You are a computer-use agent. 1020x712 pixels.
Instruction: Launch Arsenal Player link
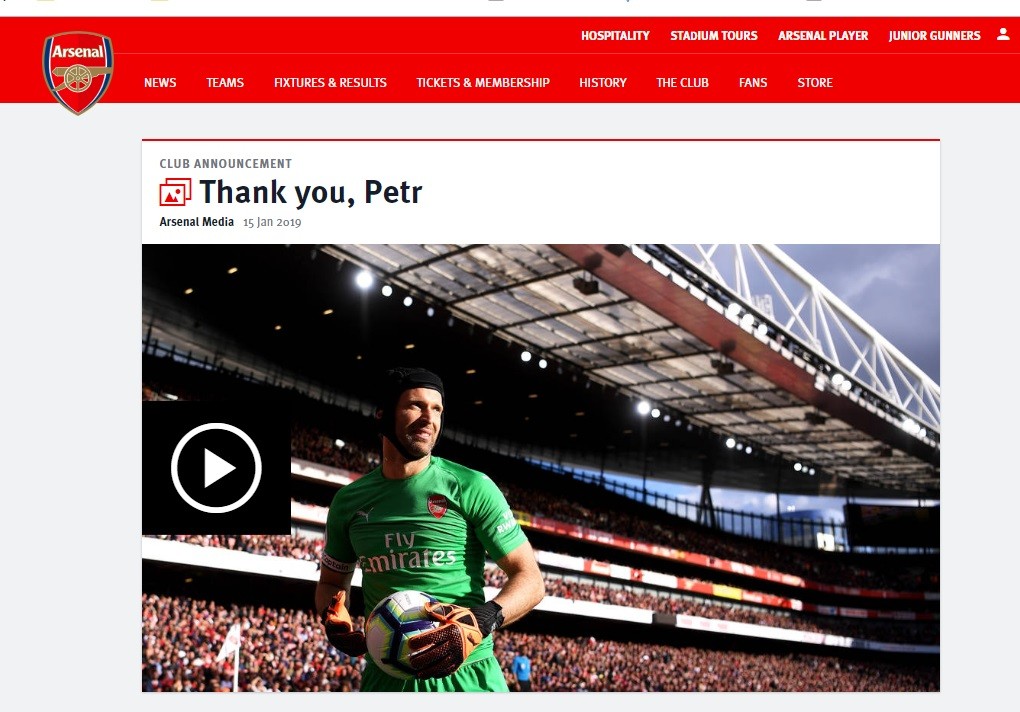(824, 36)
